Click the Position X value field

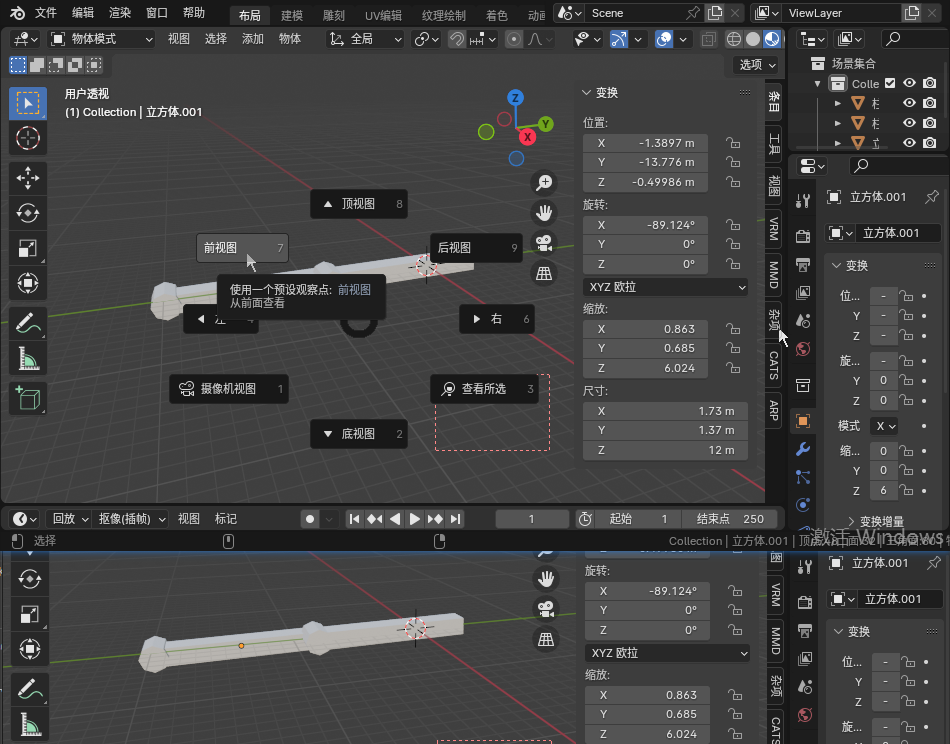(x=645, y=143)
